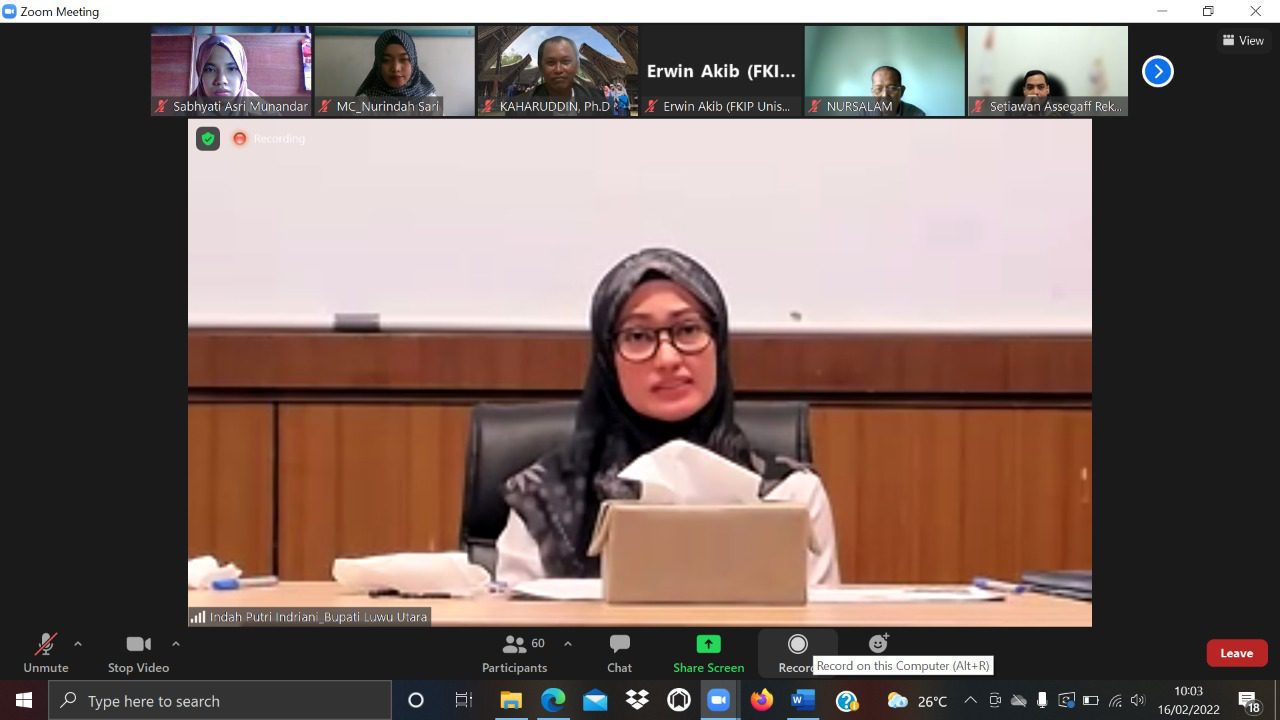Expand audio options arrow beside Unmute
1280x720 pixels.
(x=78, y=644)
